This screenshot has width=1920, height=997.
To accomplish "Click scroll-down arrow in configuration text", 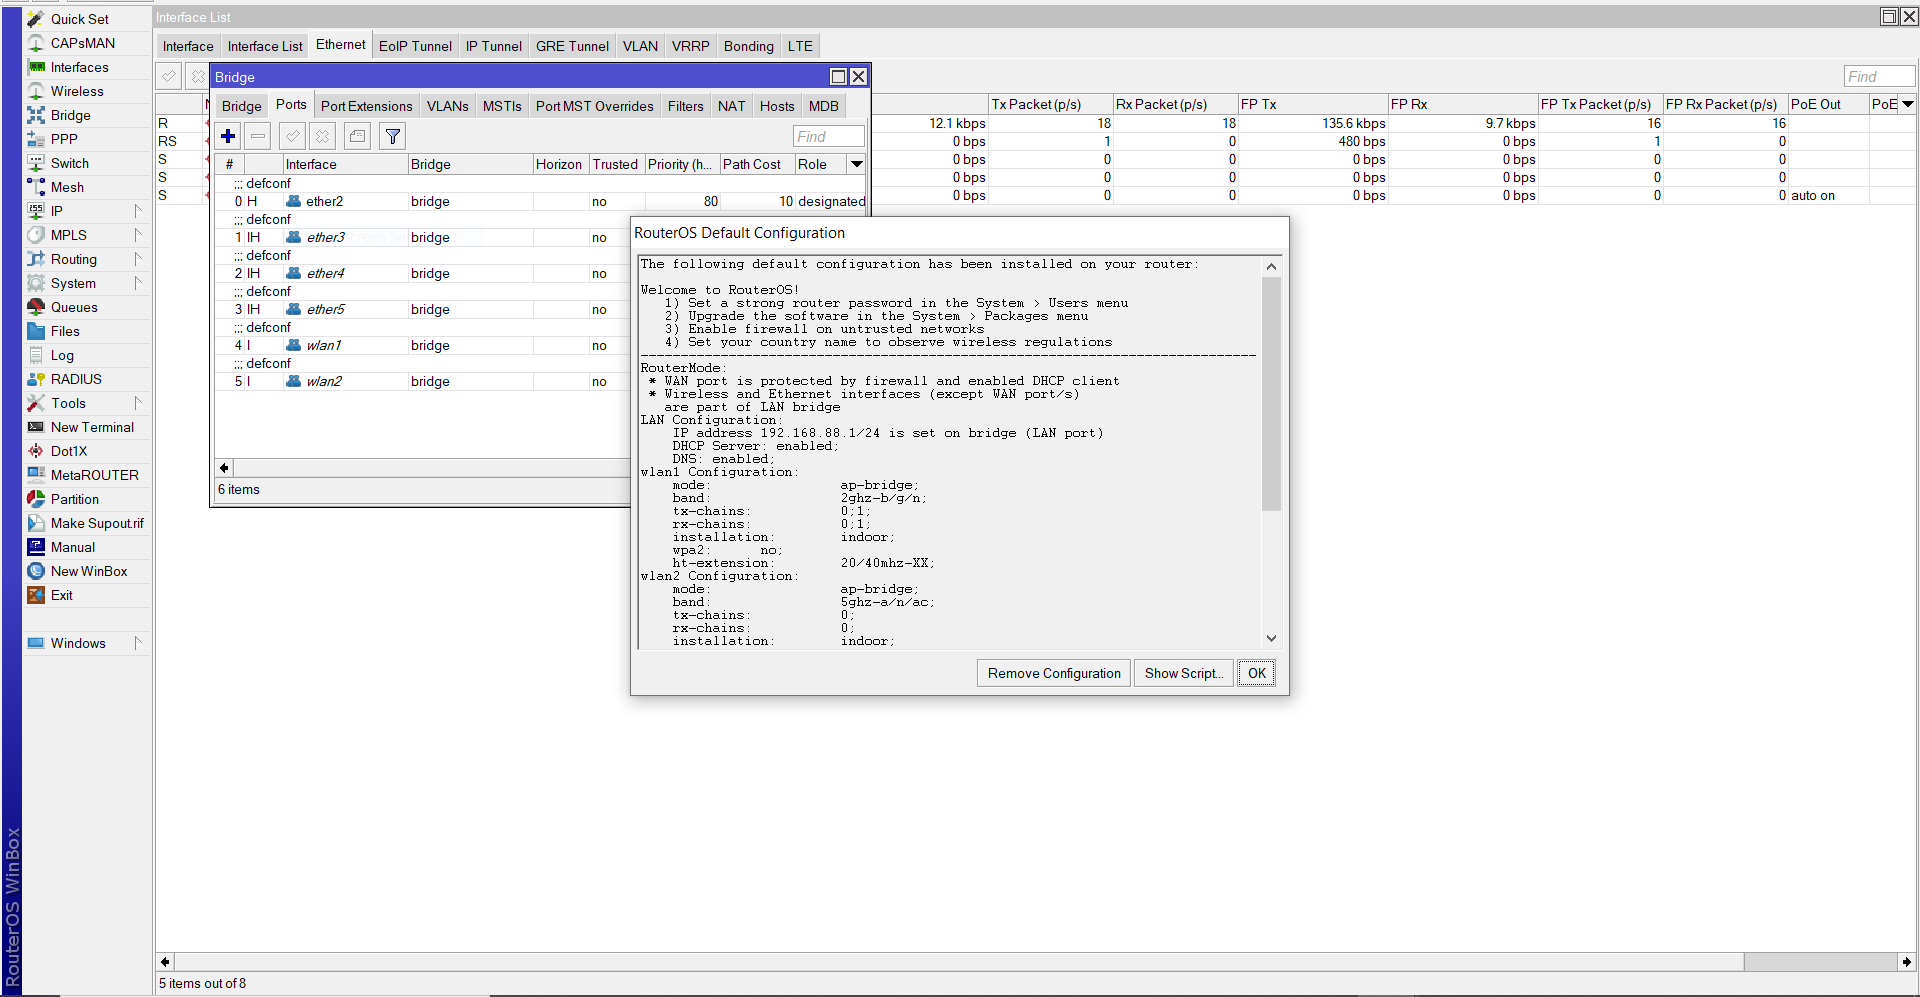I will pos(1271,638).
